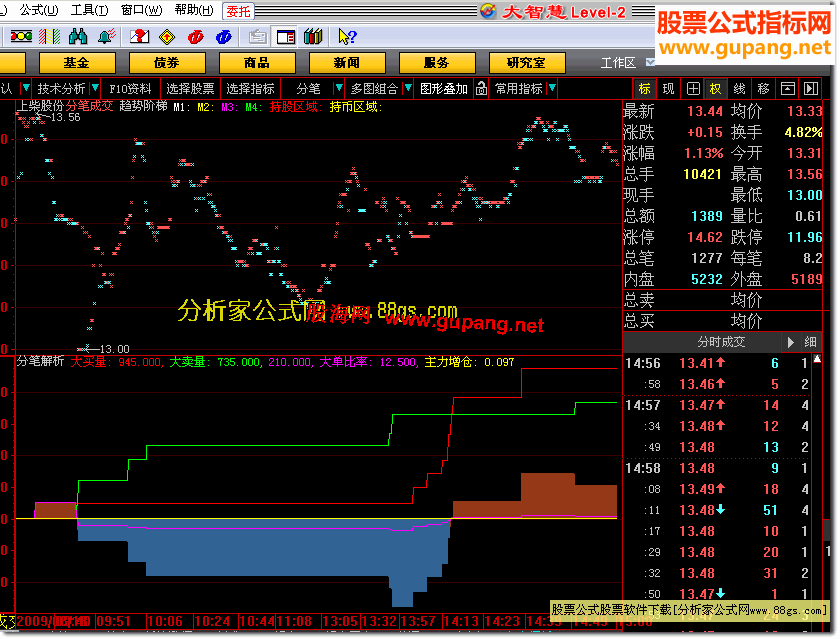Click the 多图组合 button
The height and width of the screenshot is (639, 840).
pos(374,88)
